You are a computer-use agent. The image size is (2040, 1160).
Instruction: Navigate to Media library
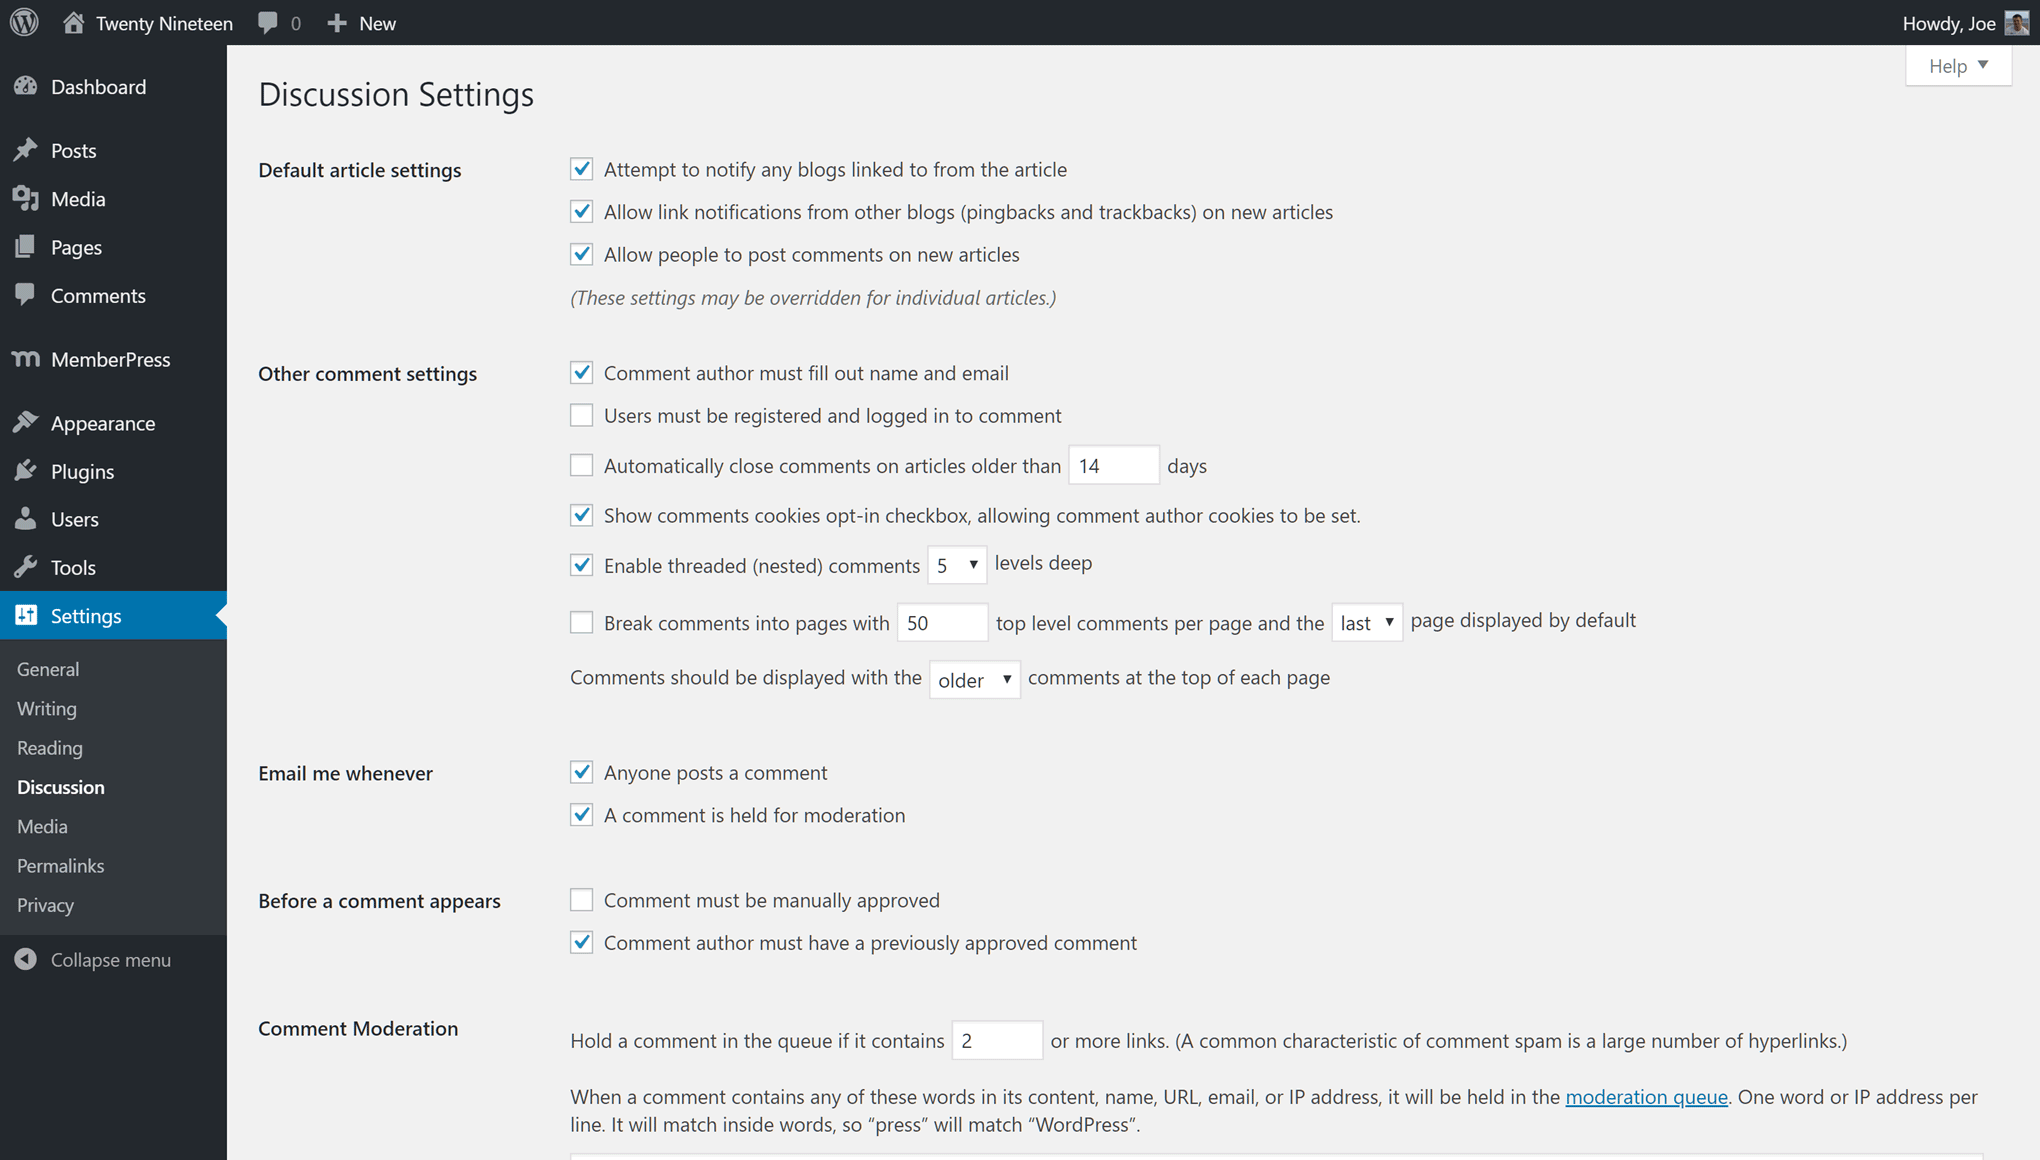(x=78, y=198)
